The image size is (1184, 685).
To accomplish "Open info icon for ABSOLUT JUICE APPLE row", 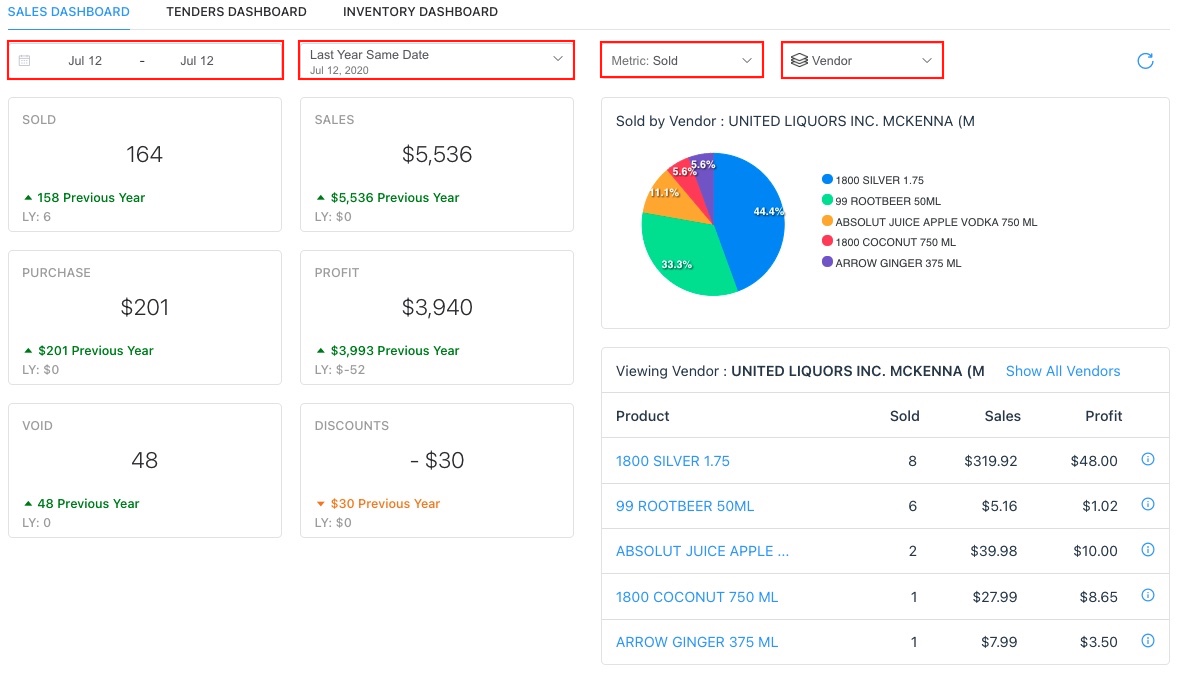I will [x=1148, y=550].
